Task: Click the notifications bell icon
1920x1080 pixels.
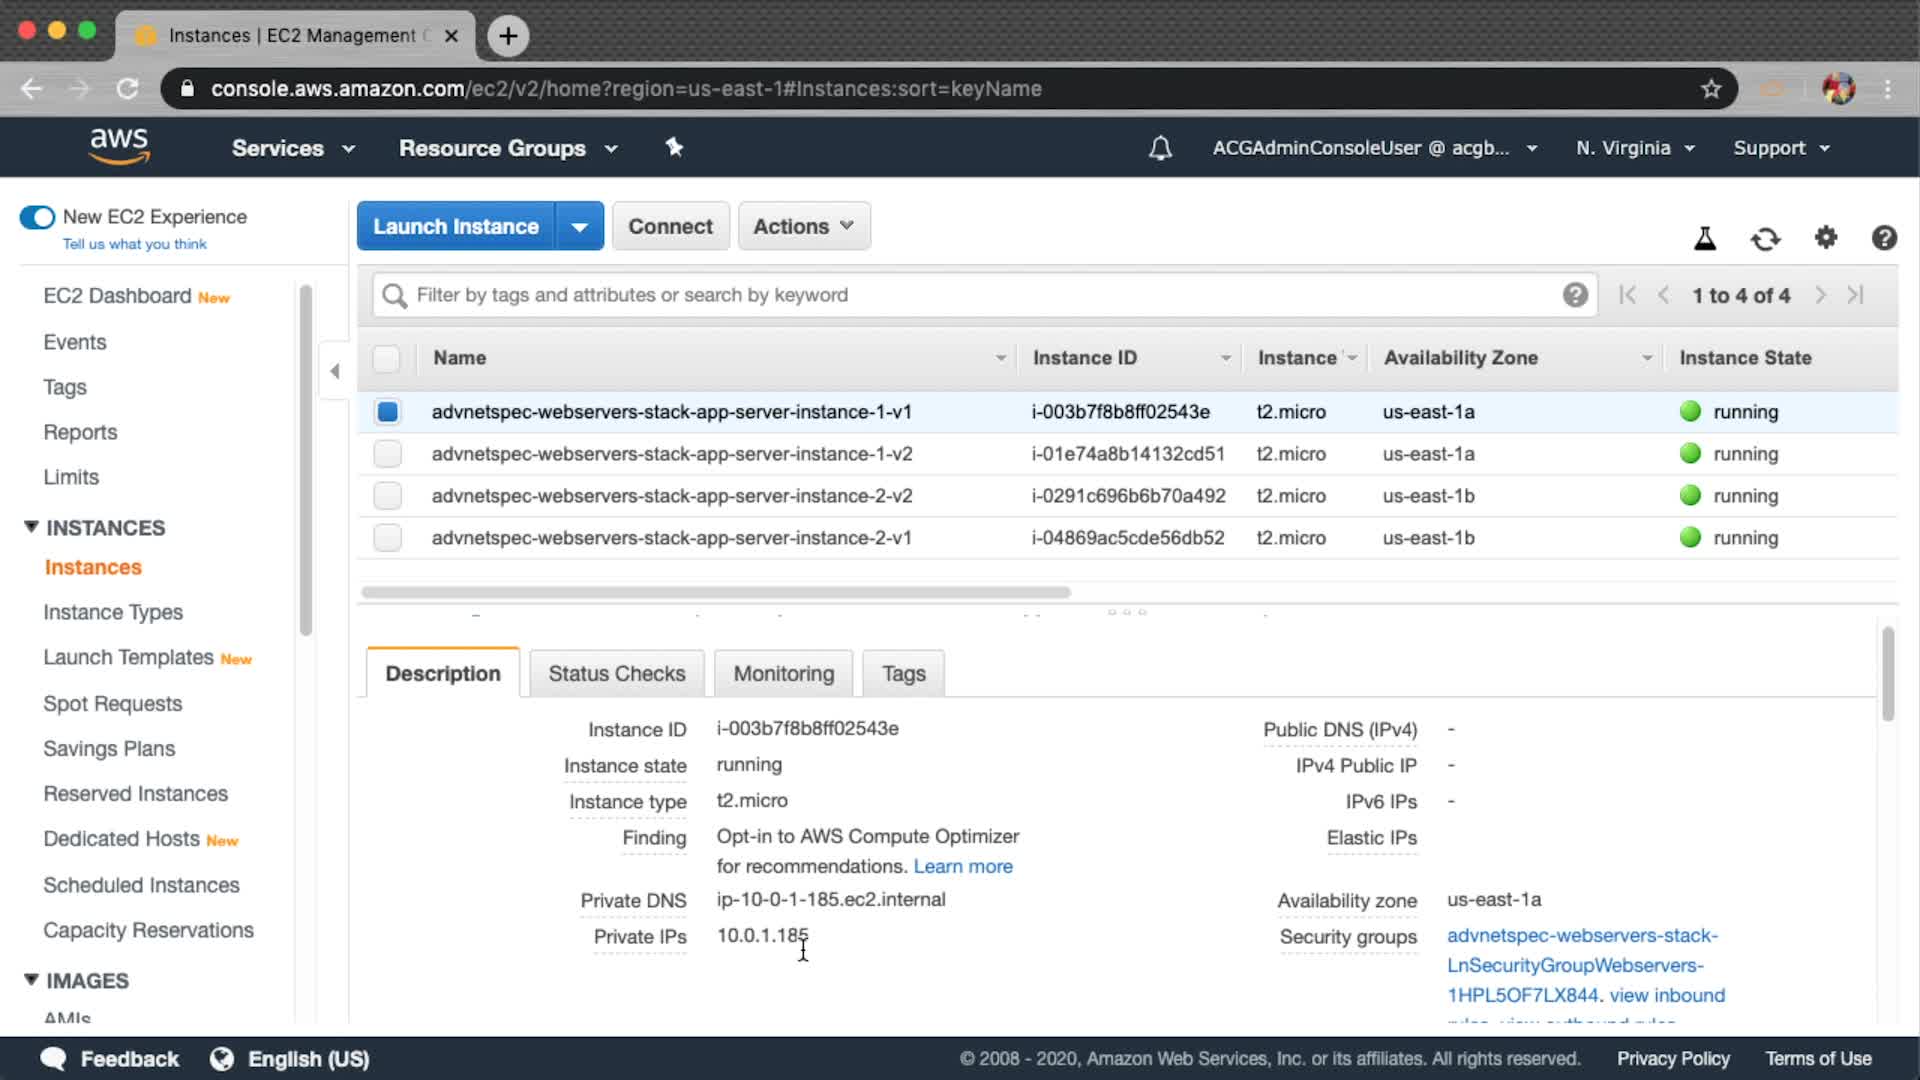Action: click(x=1160, y=148)
